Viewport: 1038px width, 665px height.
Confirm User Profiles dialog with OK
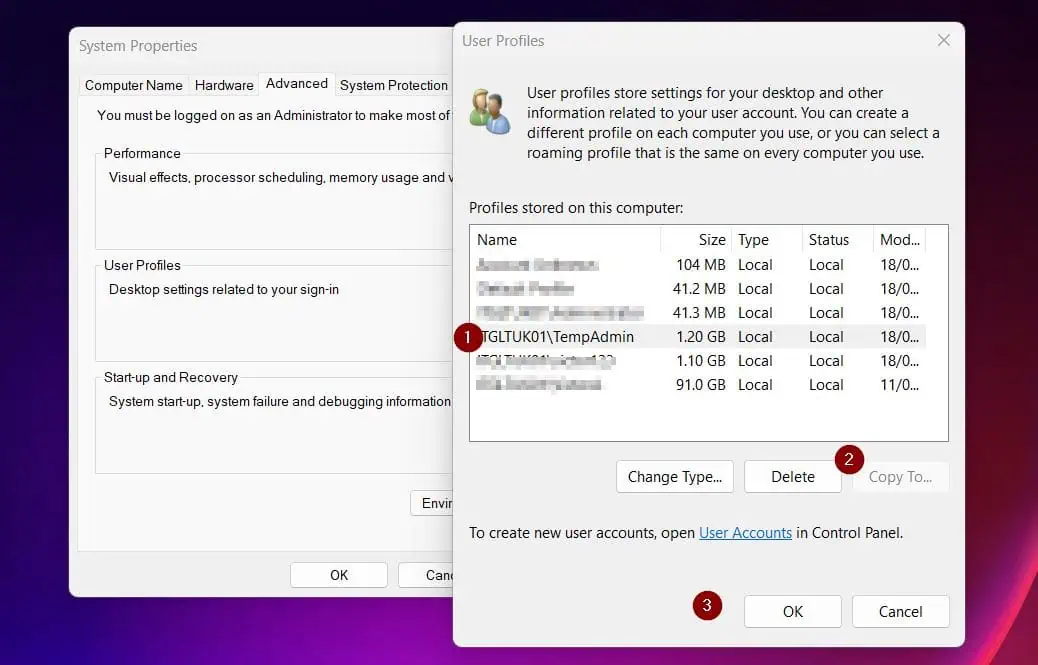point(792,611)
